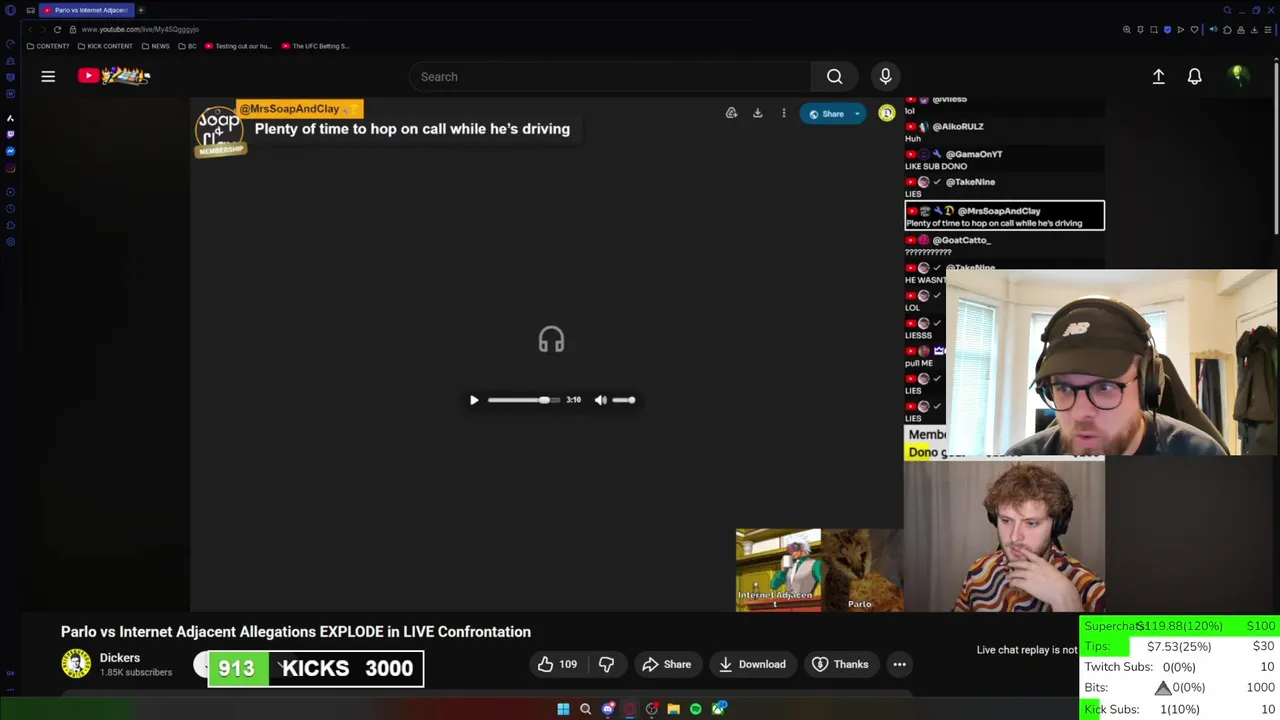The width and height of the screenshot is (1280, 720).
Task: Open the CONTENT? bookmarks folder
Action: click(48, 46)
